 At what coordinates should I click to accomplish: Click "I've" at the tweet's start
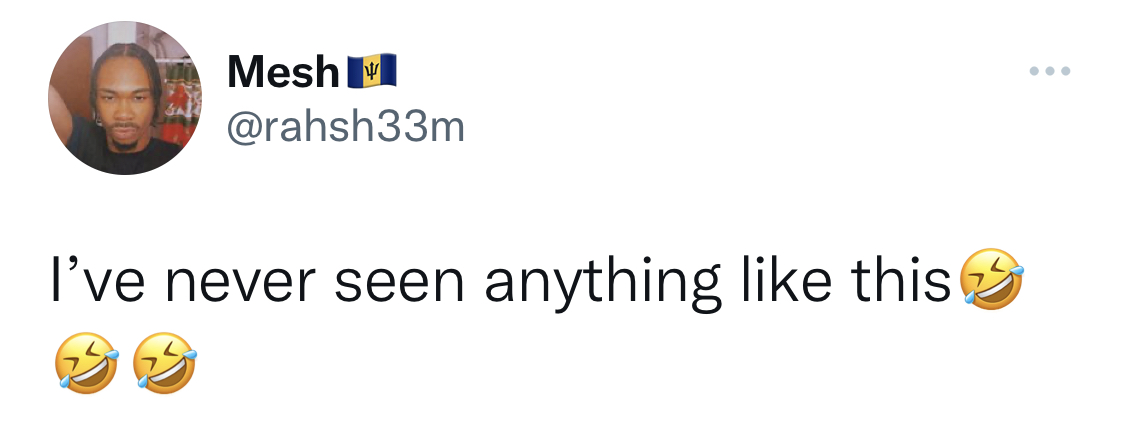click(98, 279)
